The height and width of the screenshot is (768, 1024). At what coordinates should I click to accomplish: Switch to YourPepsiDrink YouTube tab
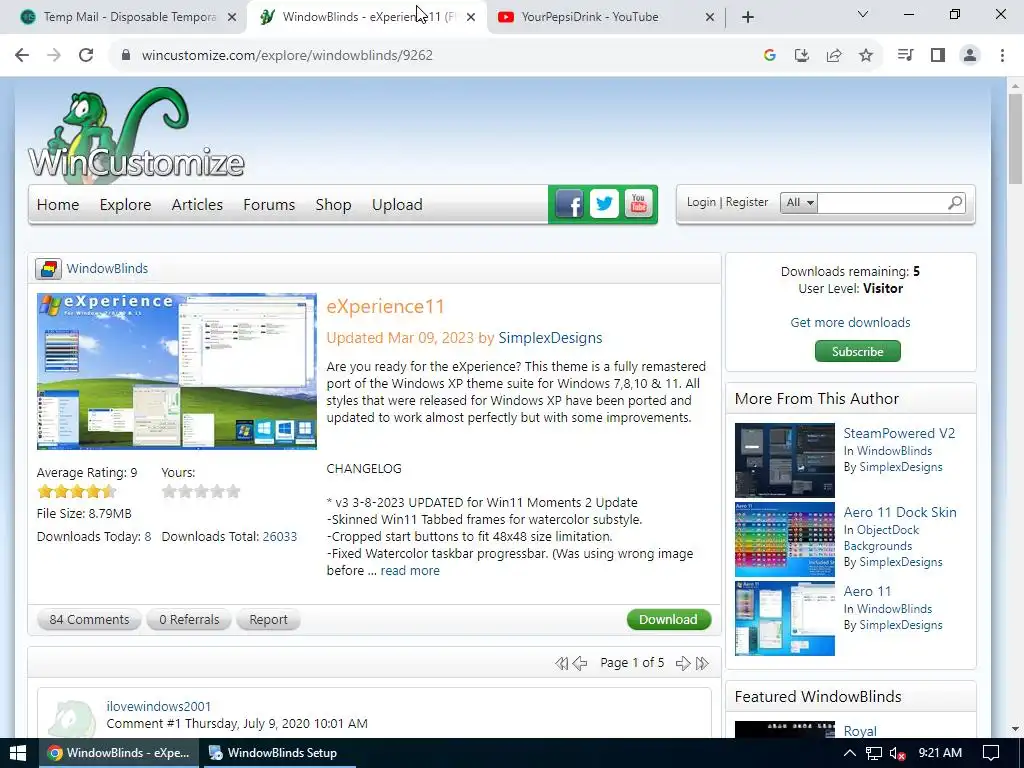[x=605, y=17]
